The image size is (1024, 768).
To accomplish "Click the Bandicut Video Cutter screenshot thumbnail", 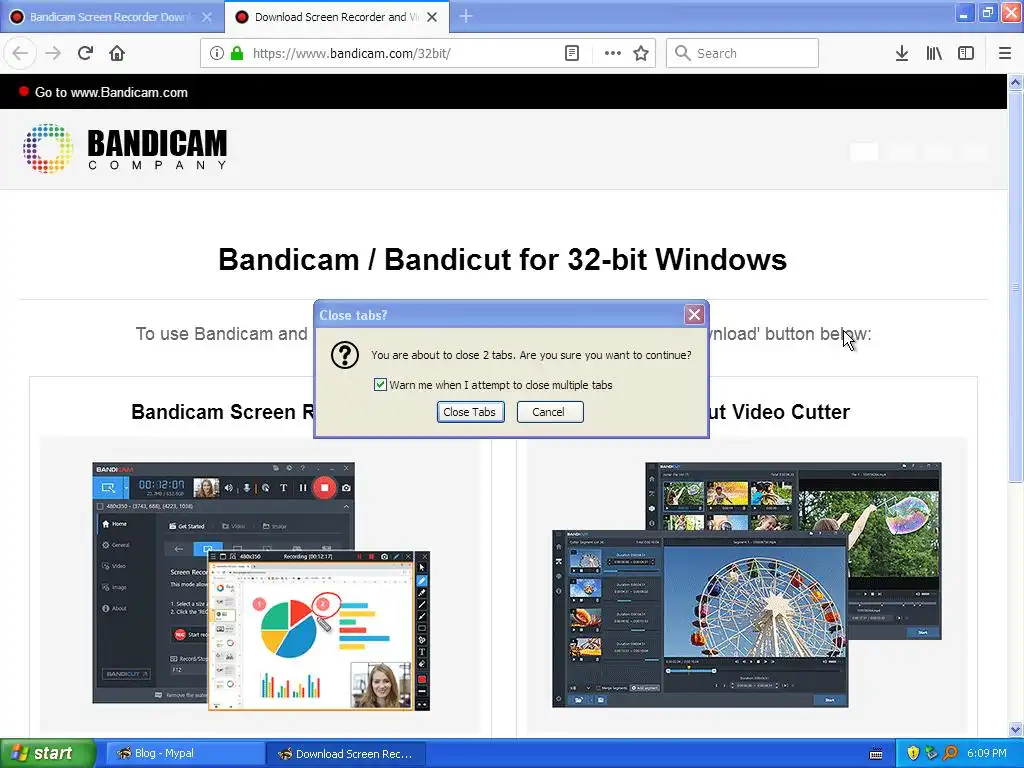I will click(x=746, y=584).
